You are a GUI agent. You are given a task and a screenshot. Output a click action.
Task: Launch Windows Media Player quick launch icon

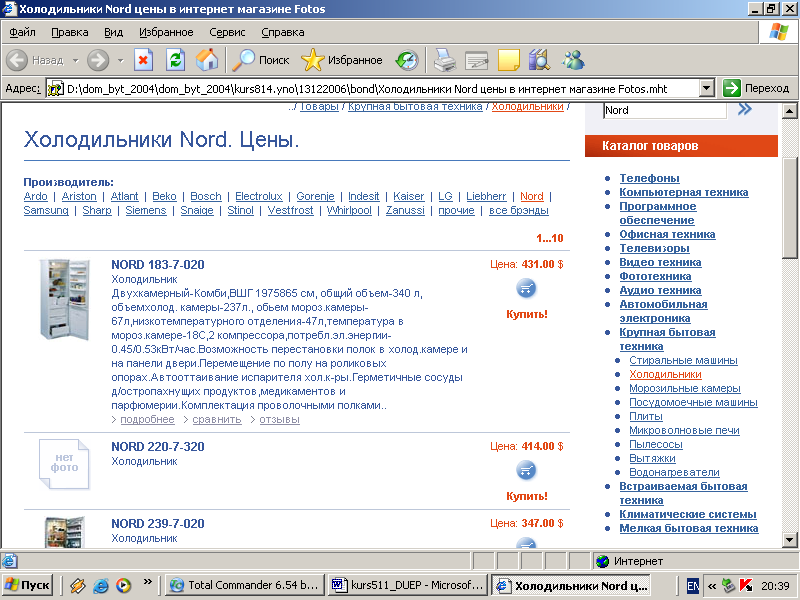pos(123,585)
